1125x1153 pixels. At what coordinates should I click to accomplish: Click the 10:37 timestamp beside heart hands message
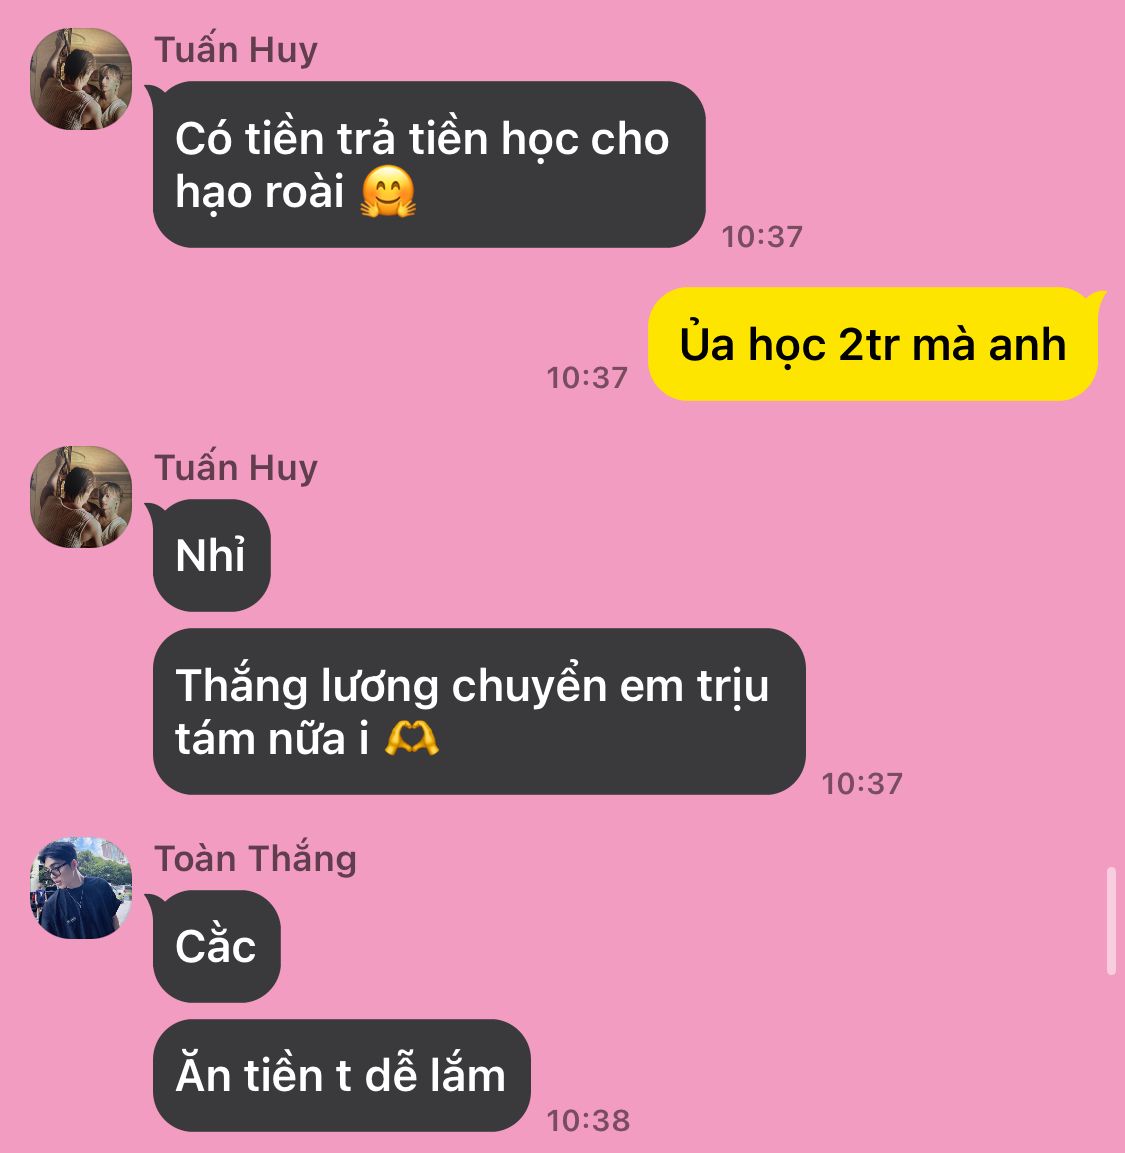point(862,784)
